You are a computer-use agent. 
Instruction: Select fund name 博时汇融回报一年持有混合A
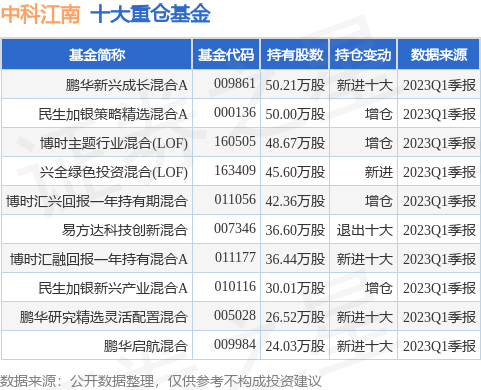[x=99, y=259]
